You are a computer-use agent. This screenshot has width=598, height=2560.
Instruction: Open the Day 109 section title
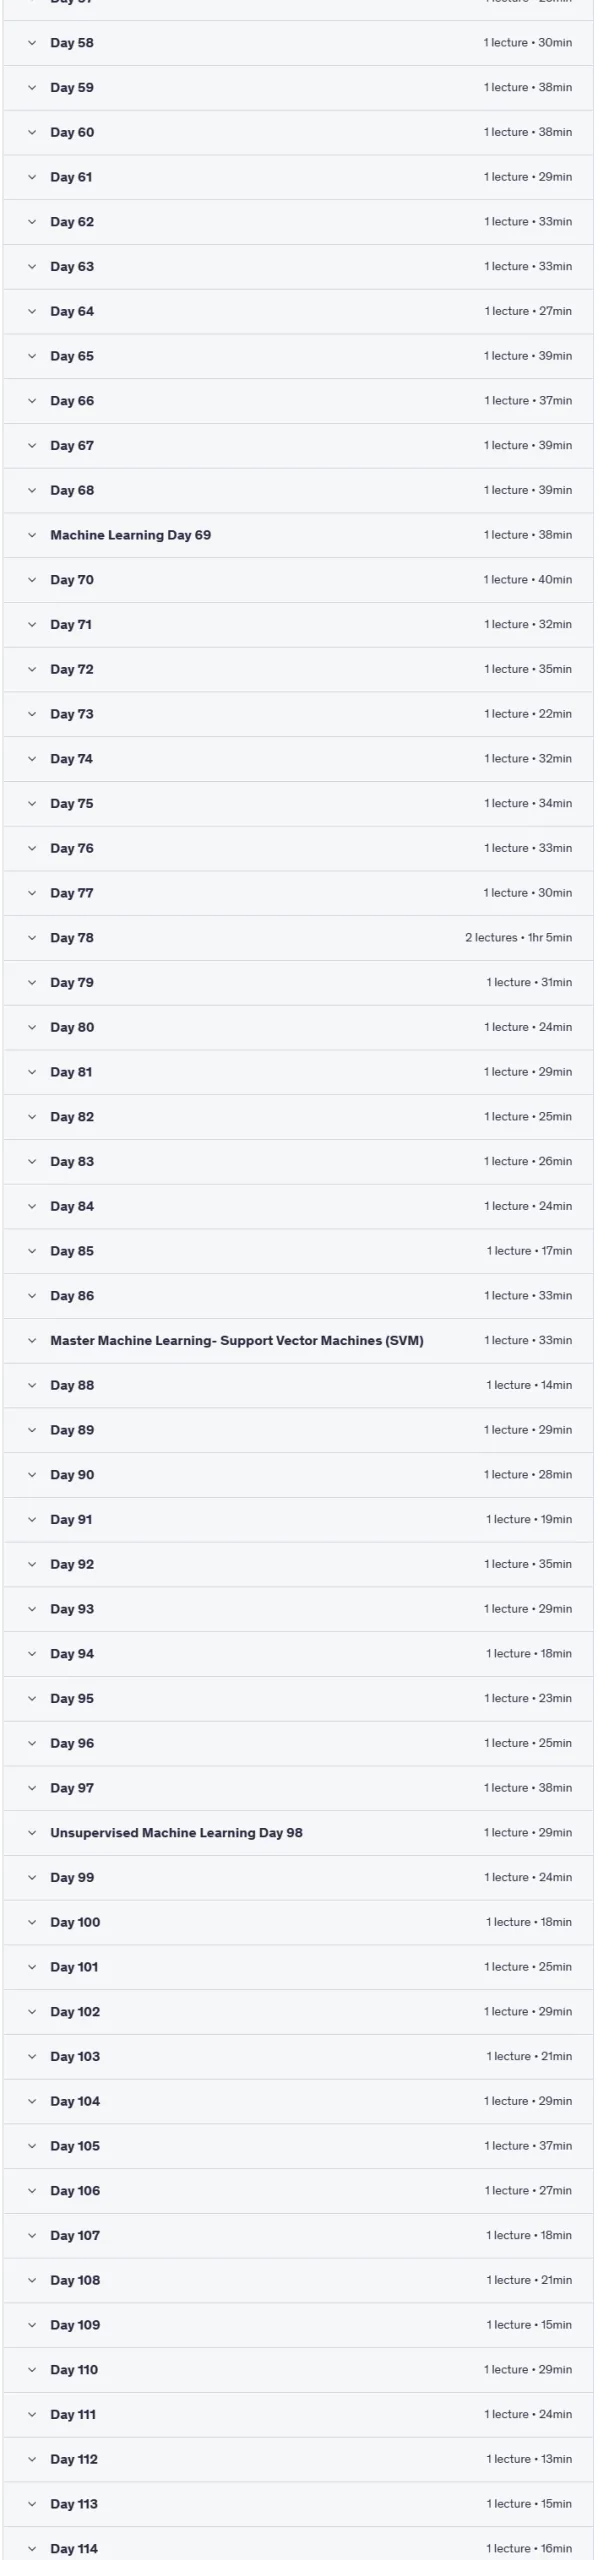click(x=75, y=2325)
